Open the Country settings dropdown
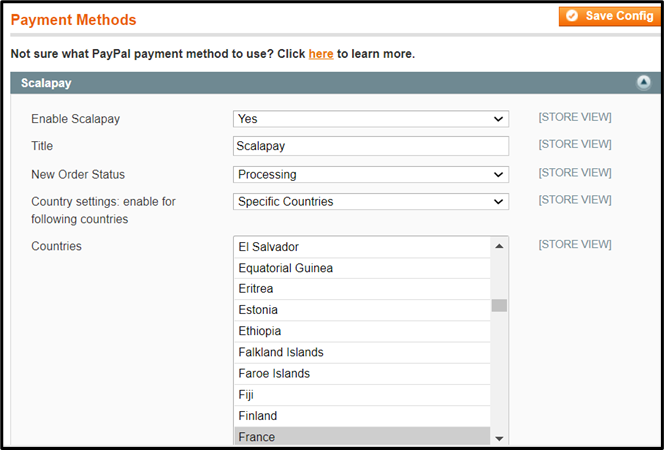The height and width of the screenshot is (450, 664). point(371,202)
